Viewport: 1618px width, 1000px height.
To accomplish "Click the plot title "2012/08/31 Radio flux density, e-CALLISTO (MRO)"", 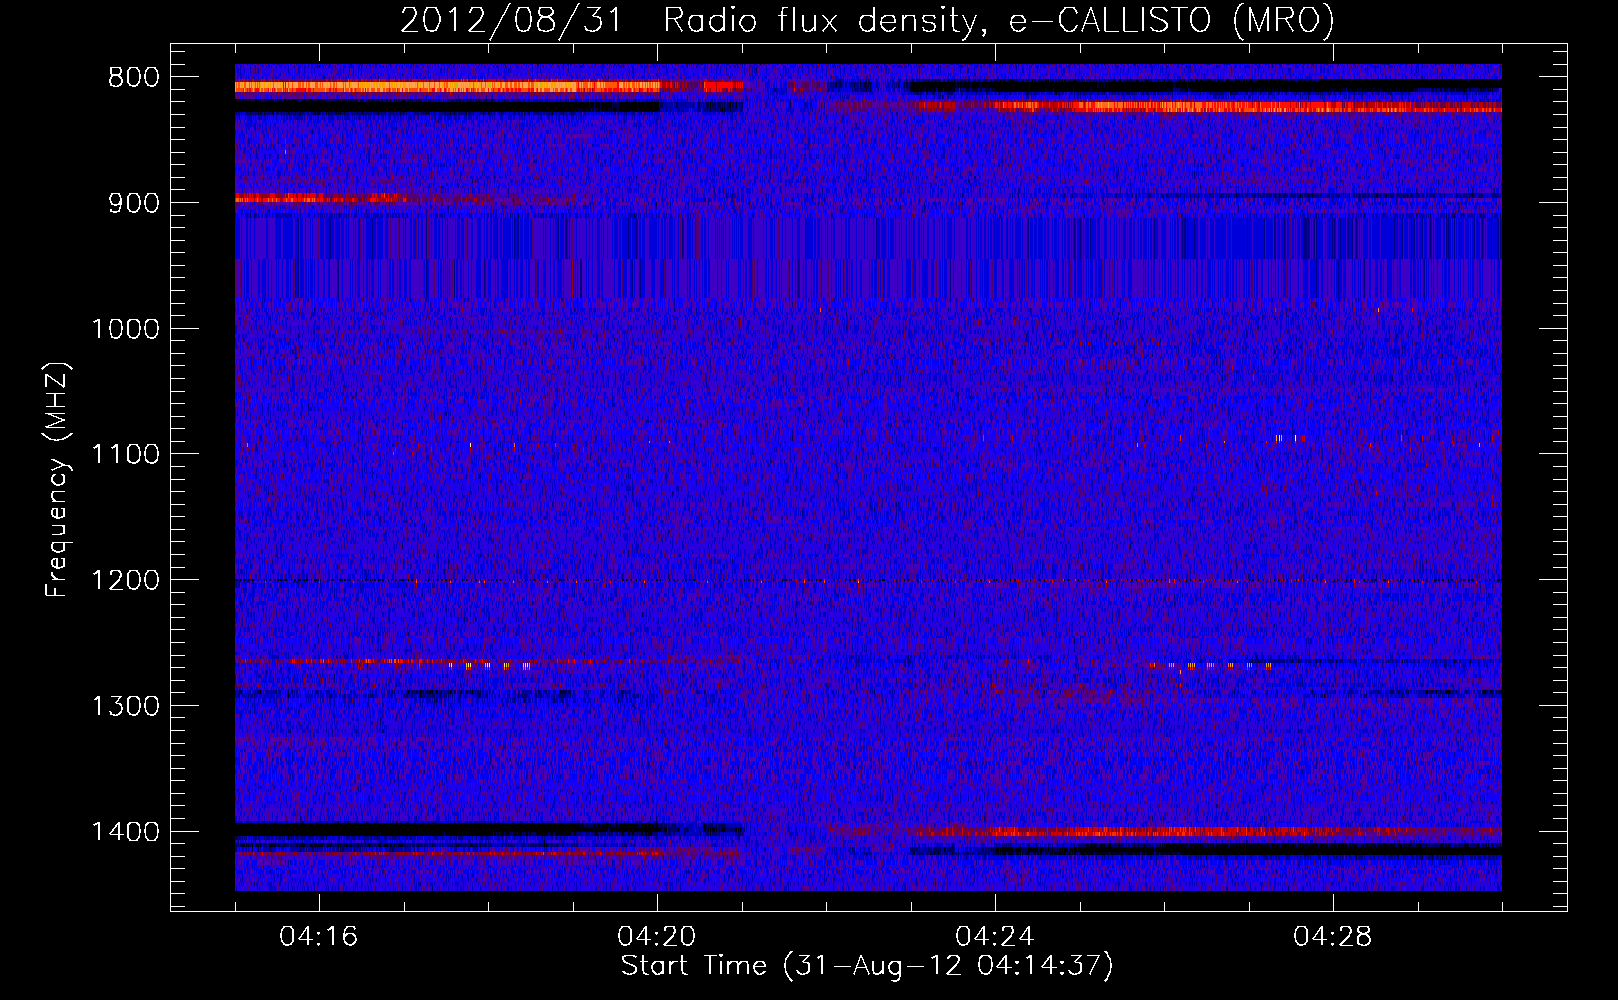I will point(867,20).
